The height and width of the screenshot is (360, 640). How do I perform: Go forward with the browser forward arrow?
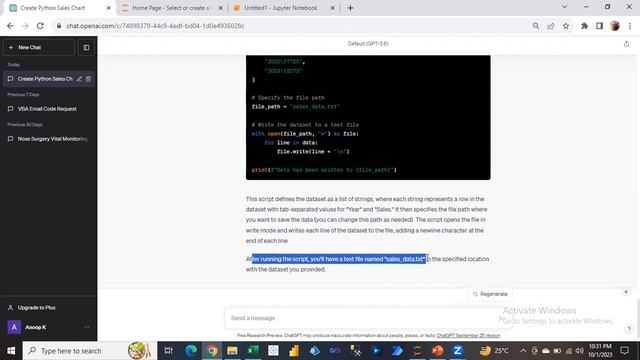coord(25,26)
